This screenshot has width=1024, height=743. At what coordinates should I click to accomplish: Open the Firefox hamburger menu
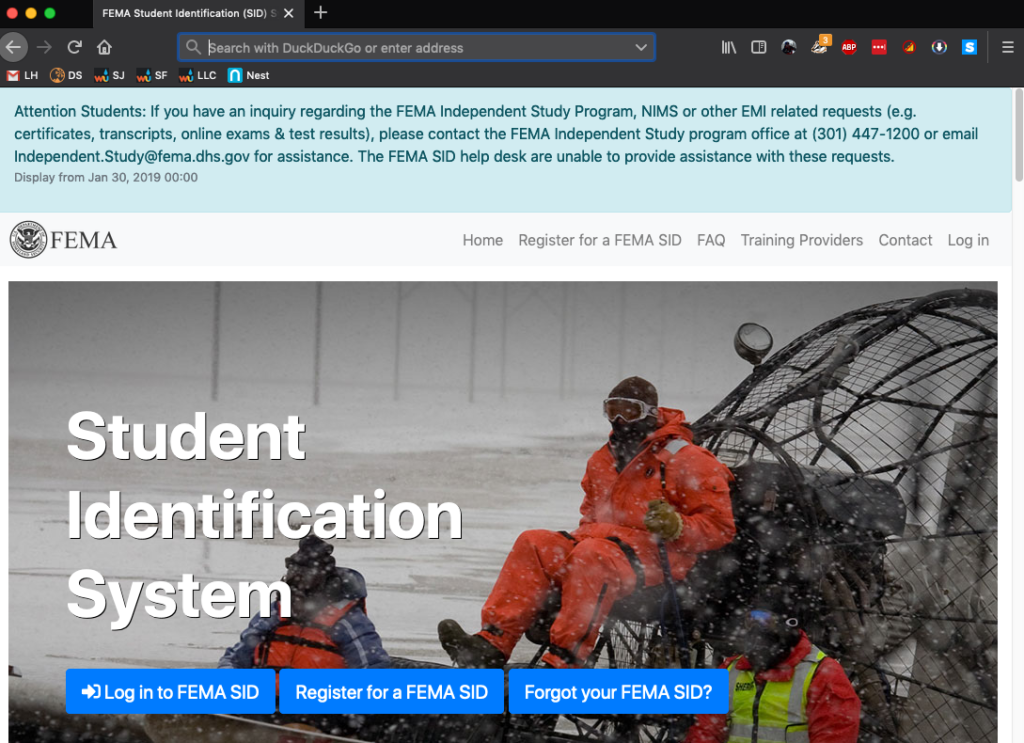[1007, 47]
